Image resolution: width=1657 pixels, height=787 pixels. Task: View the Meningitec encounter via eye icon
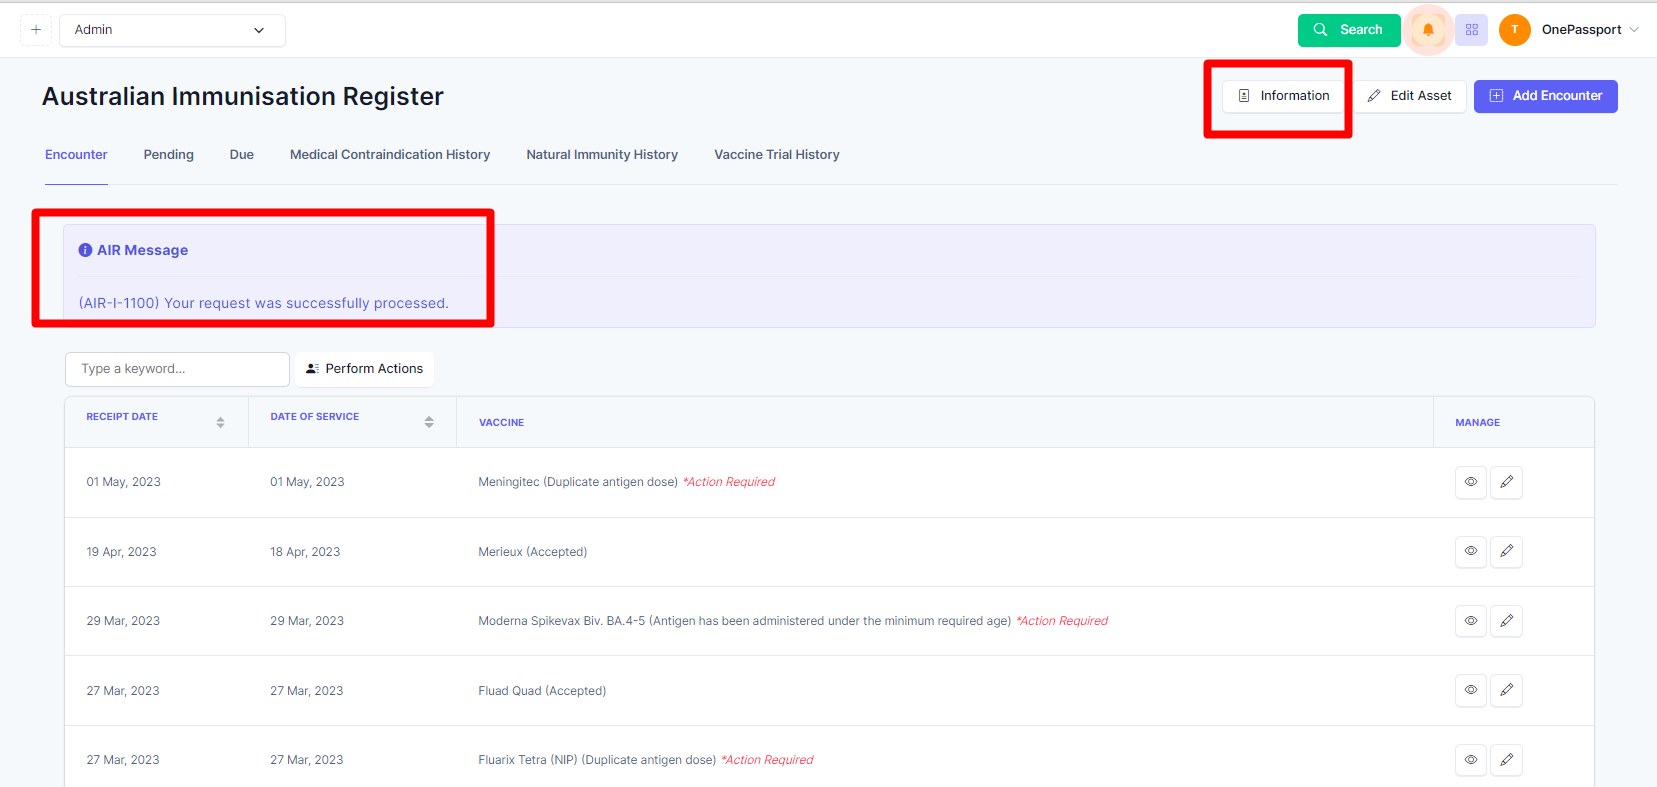1470,482
